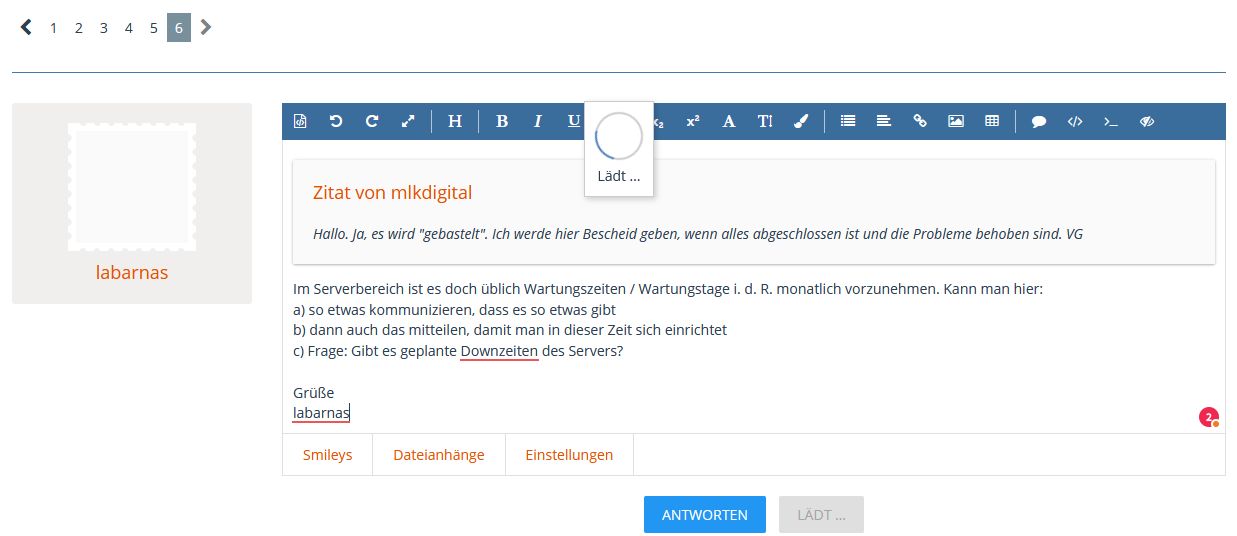Open the text color brush picker

point(801,121)
